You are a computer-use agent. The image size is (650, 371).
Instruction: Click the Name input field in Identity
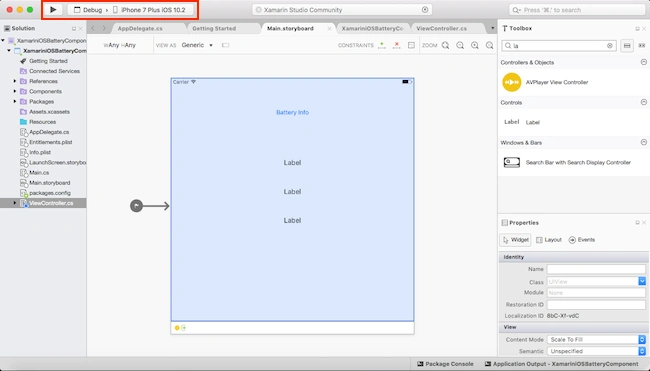[596, 269]
